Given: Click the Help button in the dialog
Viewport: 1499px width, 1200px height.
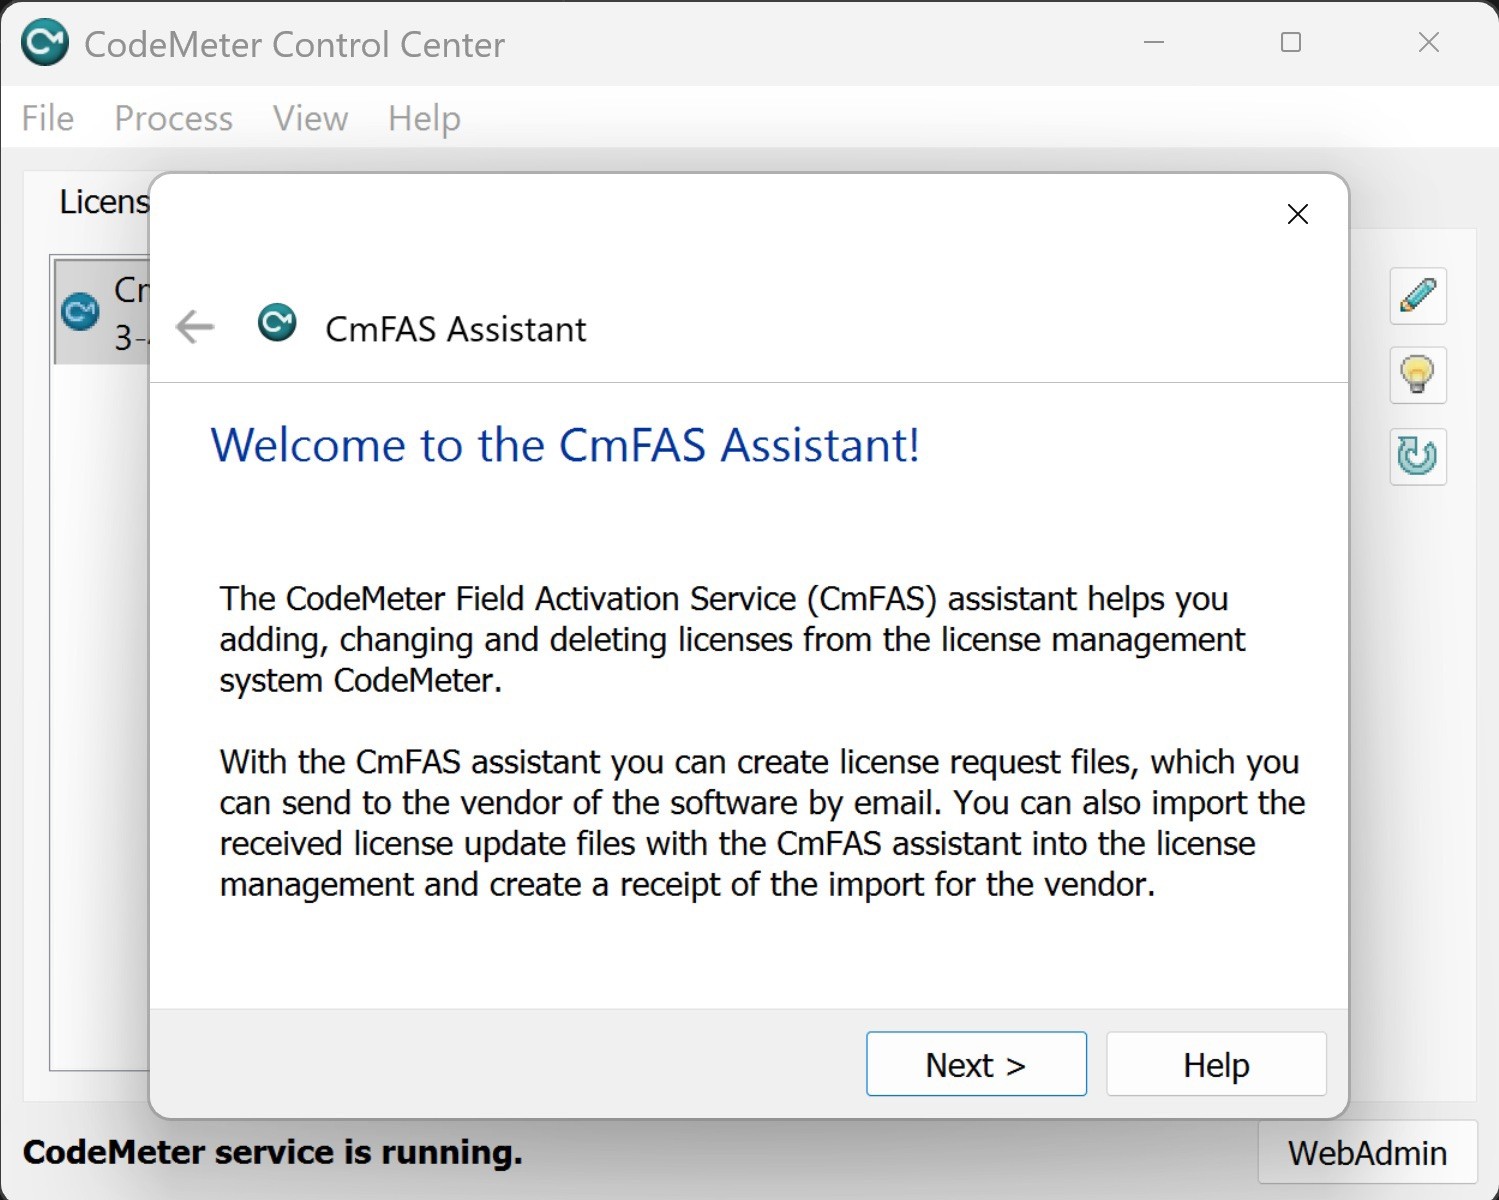Looking at the screenshot, I should tap(1216, 1064).
